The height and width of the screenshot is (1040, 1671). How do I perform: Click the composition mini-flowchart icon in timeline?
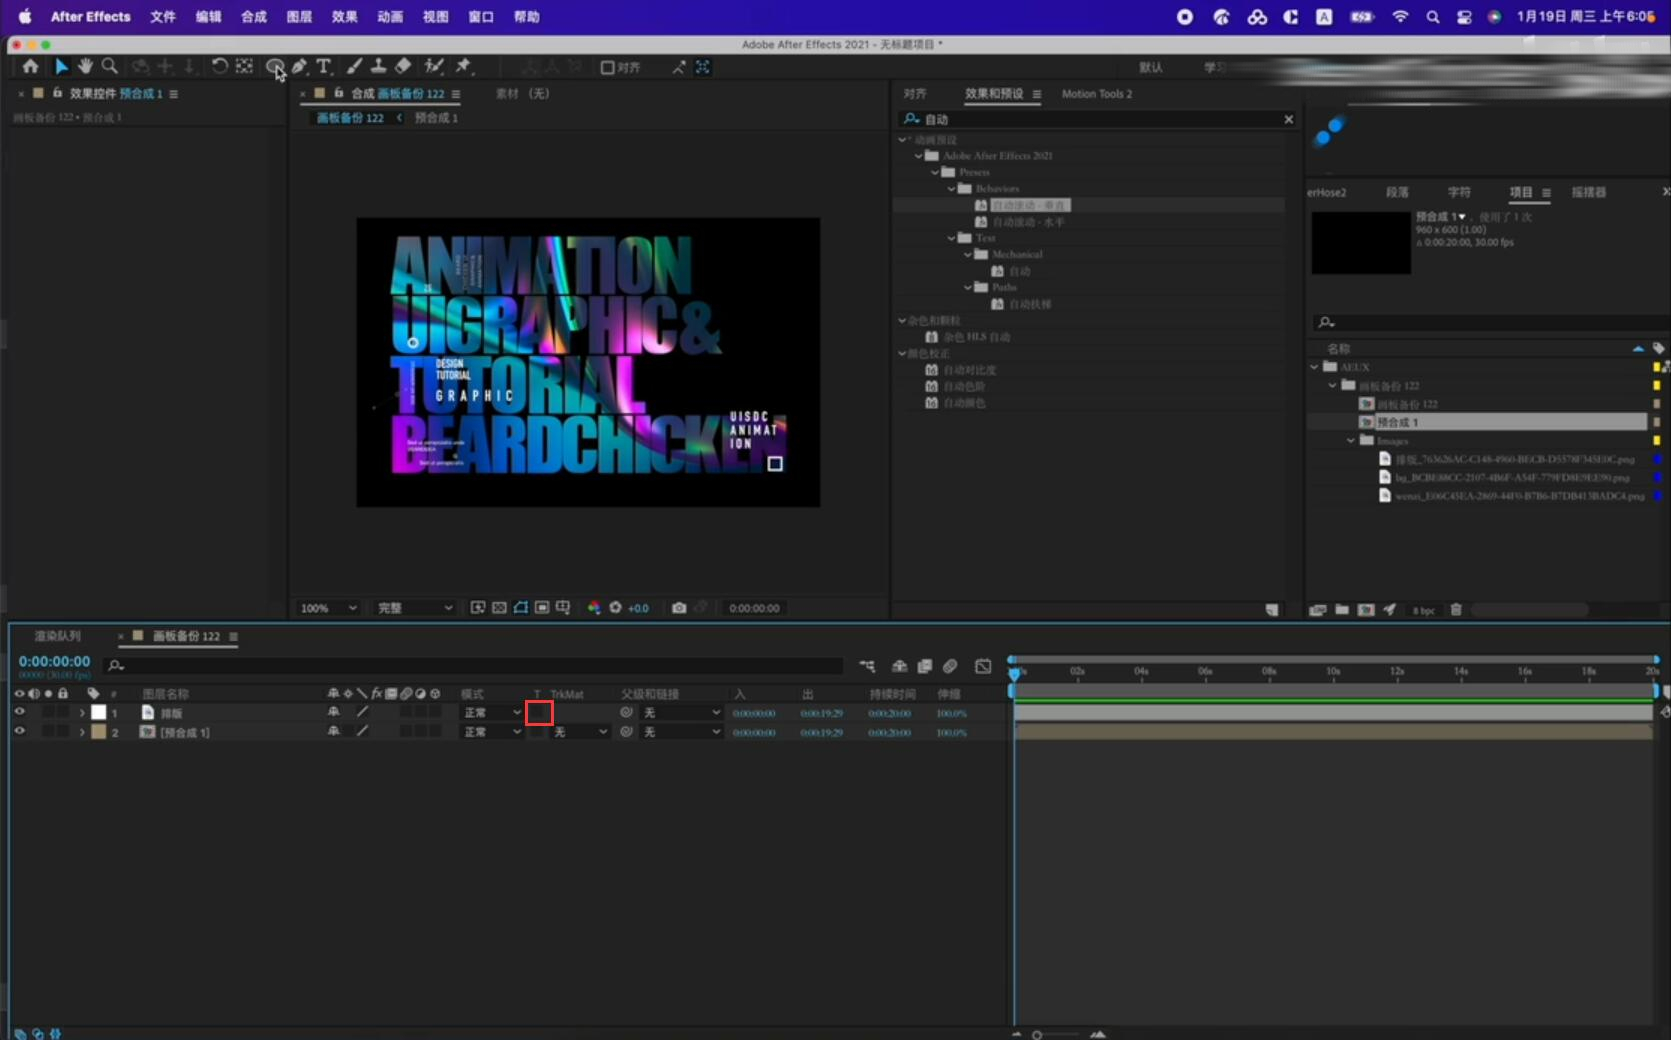pos(867,666)
